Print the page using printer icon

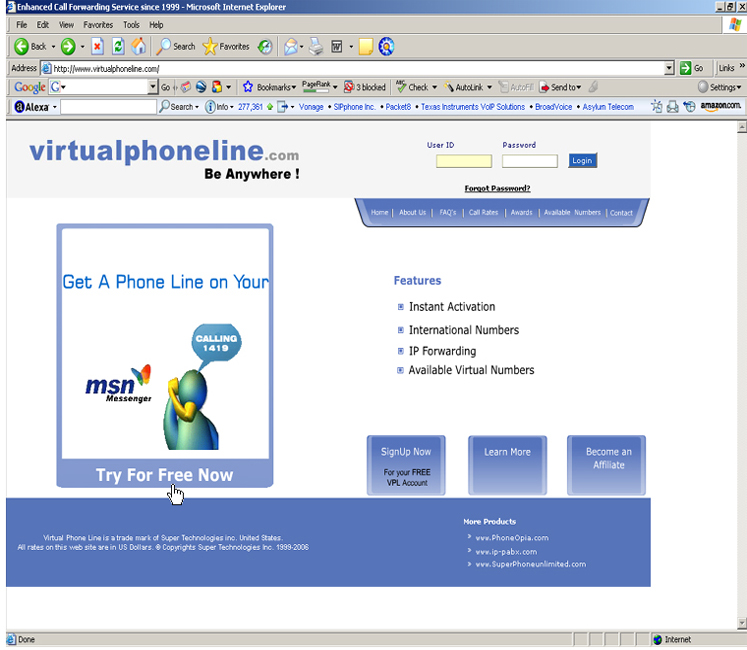(316, 47)
